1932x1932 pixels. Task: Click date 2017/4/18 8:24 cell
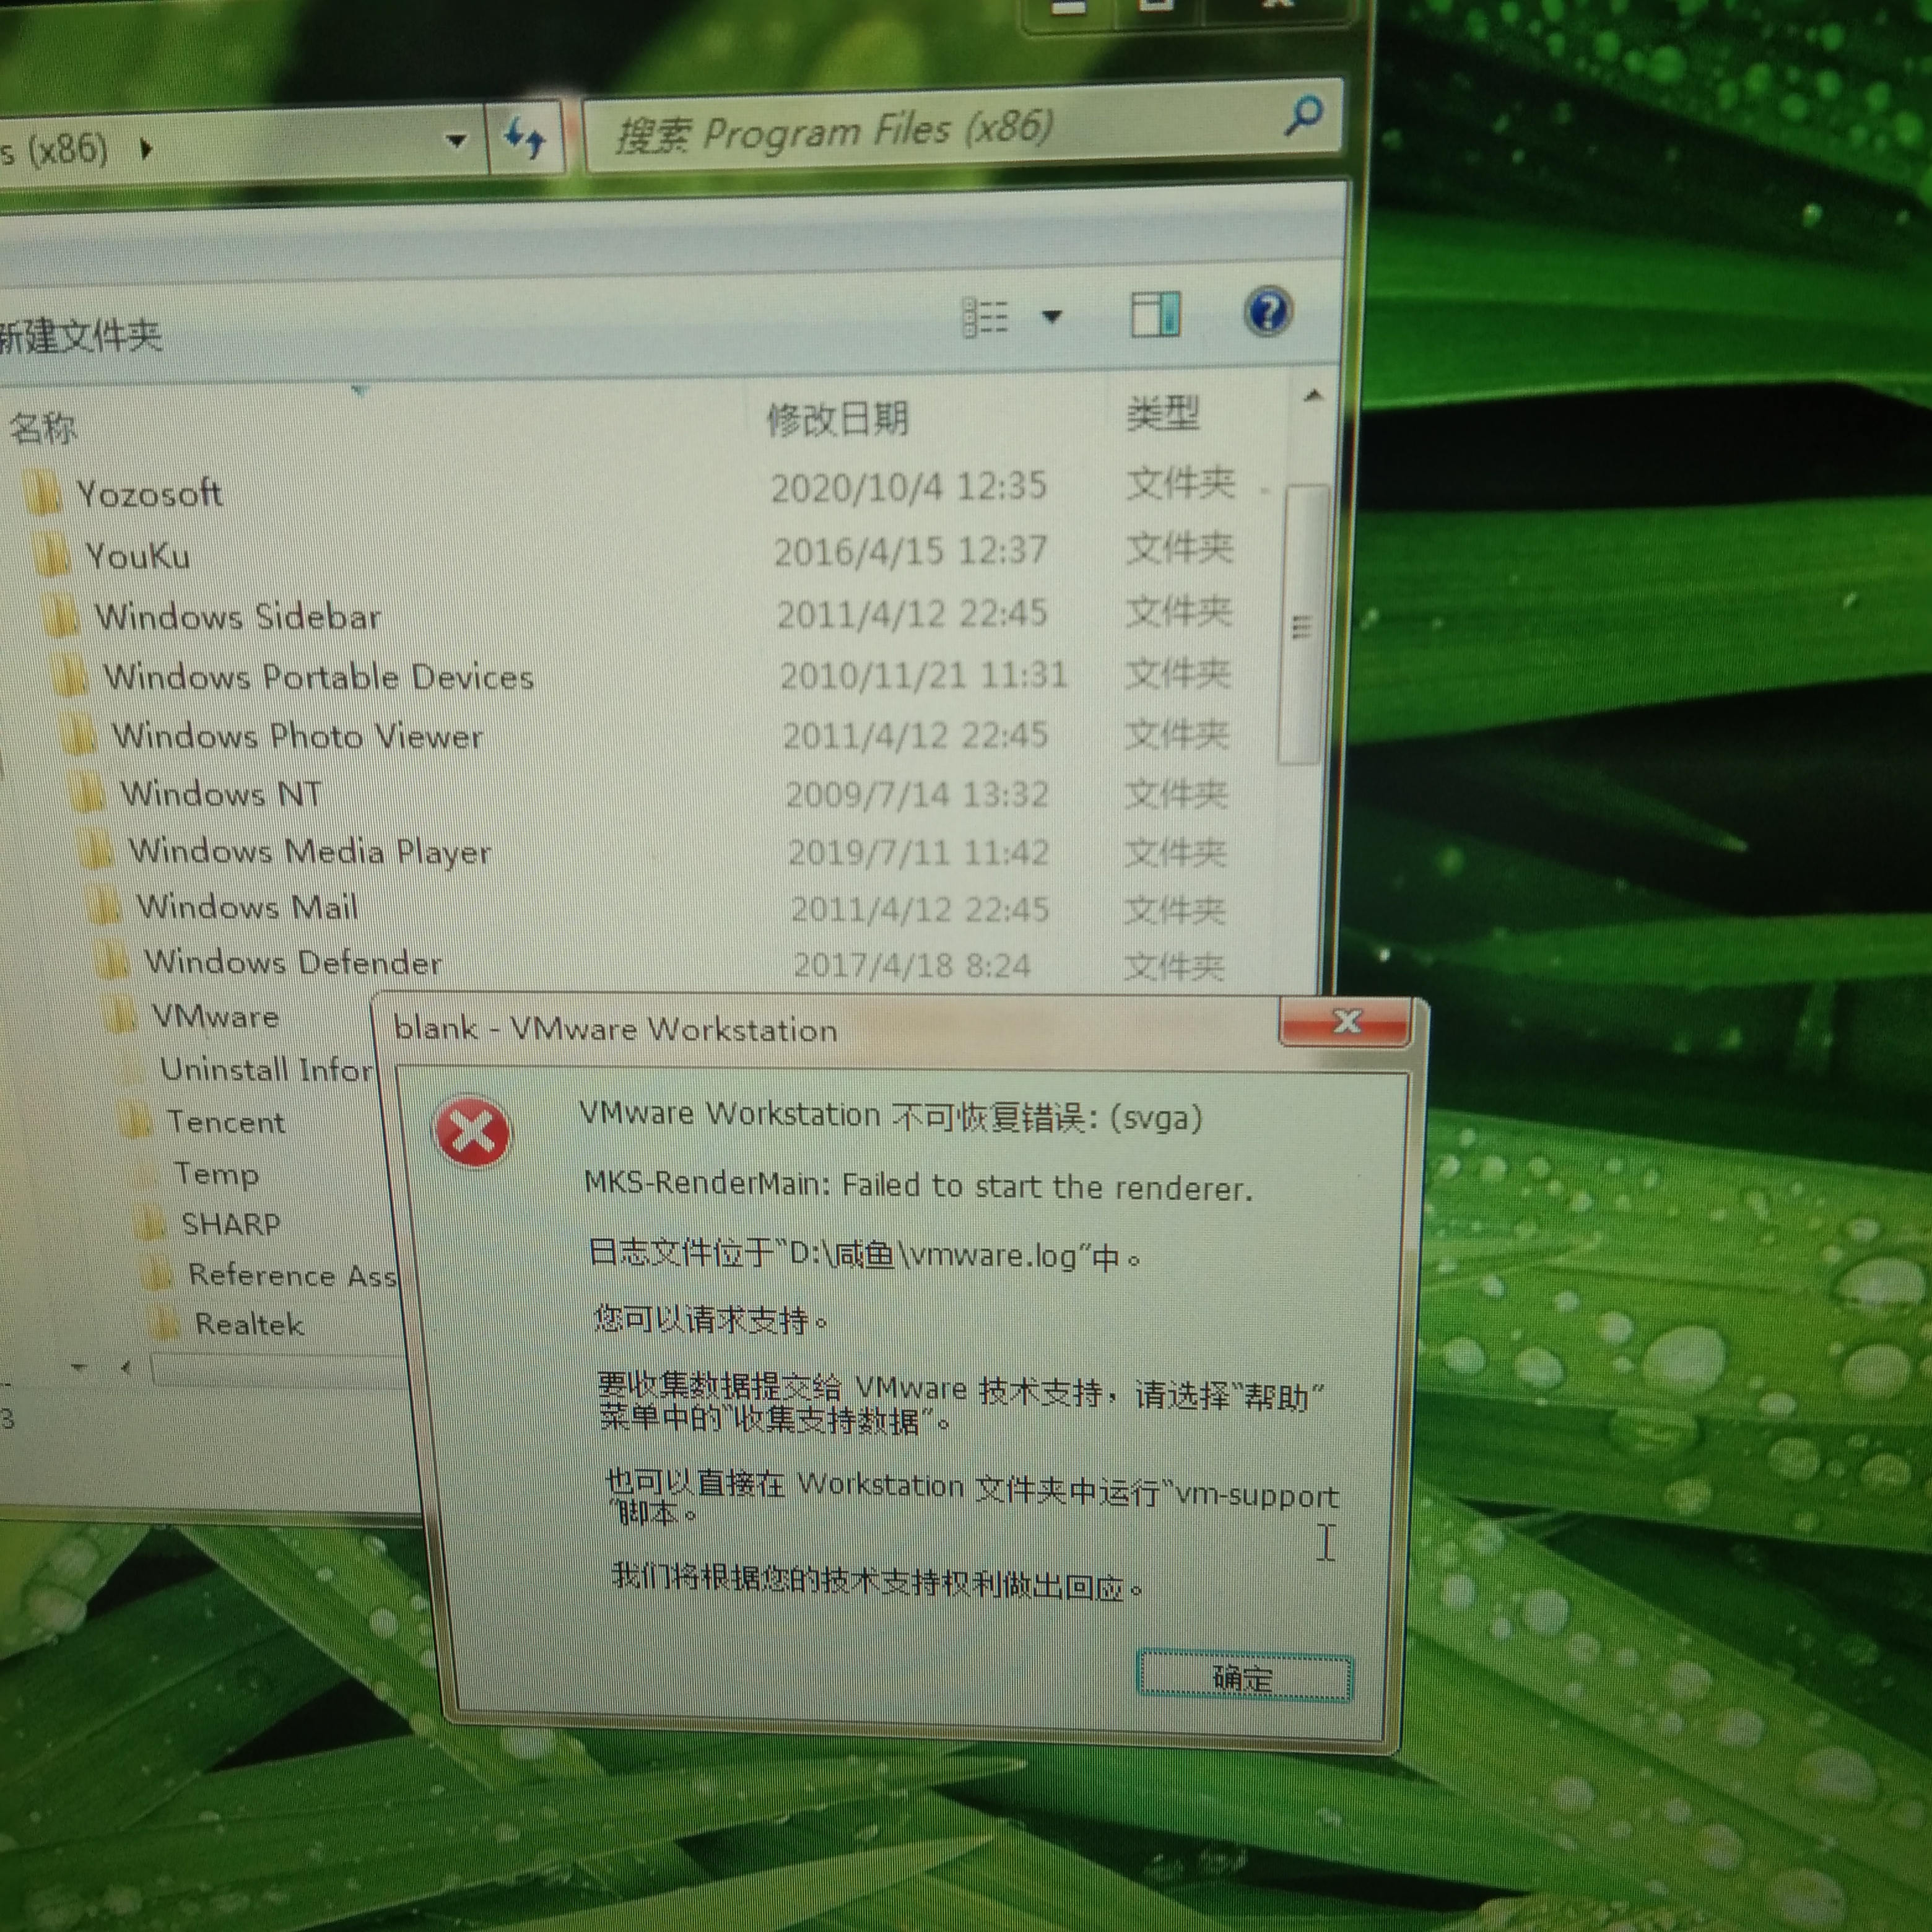[x=911, y=966]
